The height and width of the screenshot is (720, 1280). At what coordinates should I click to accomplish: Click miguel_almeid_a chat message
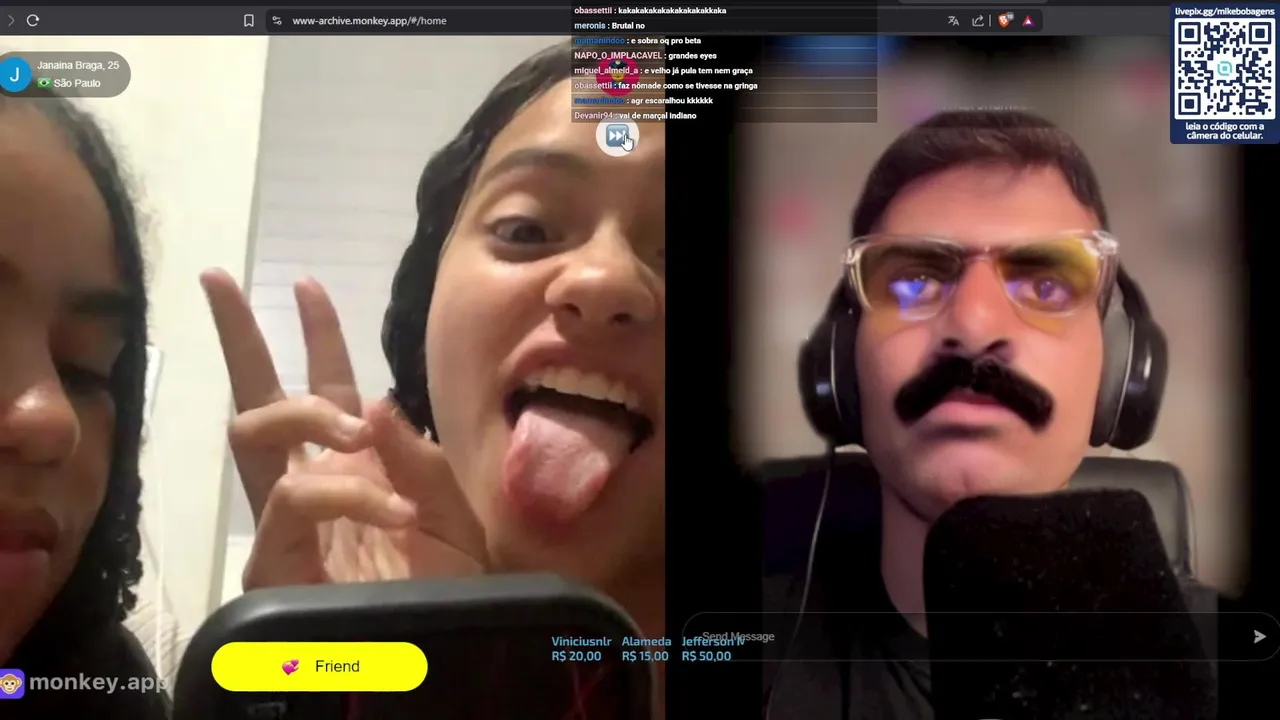(663, 71)
